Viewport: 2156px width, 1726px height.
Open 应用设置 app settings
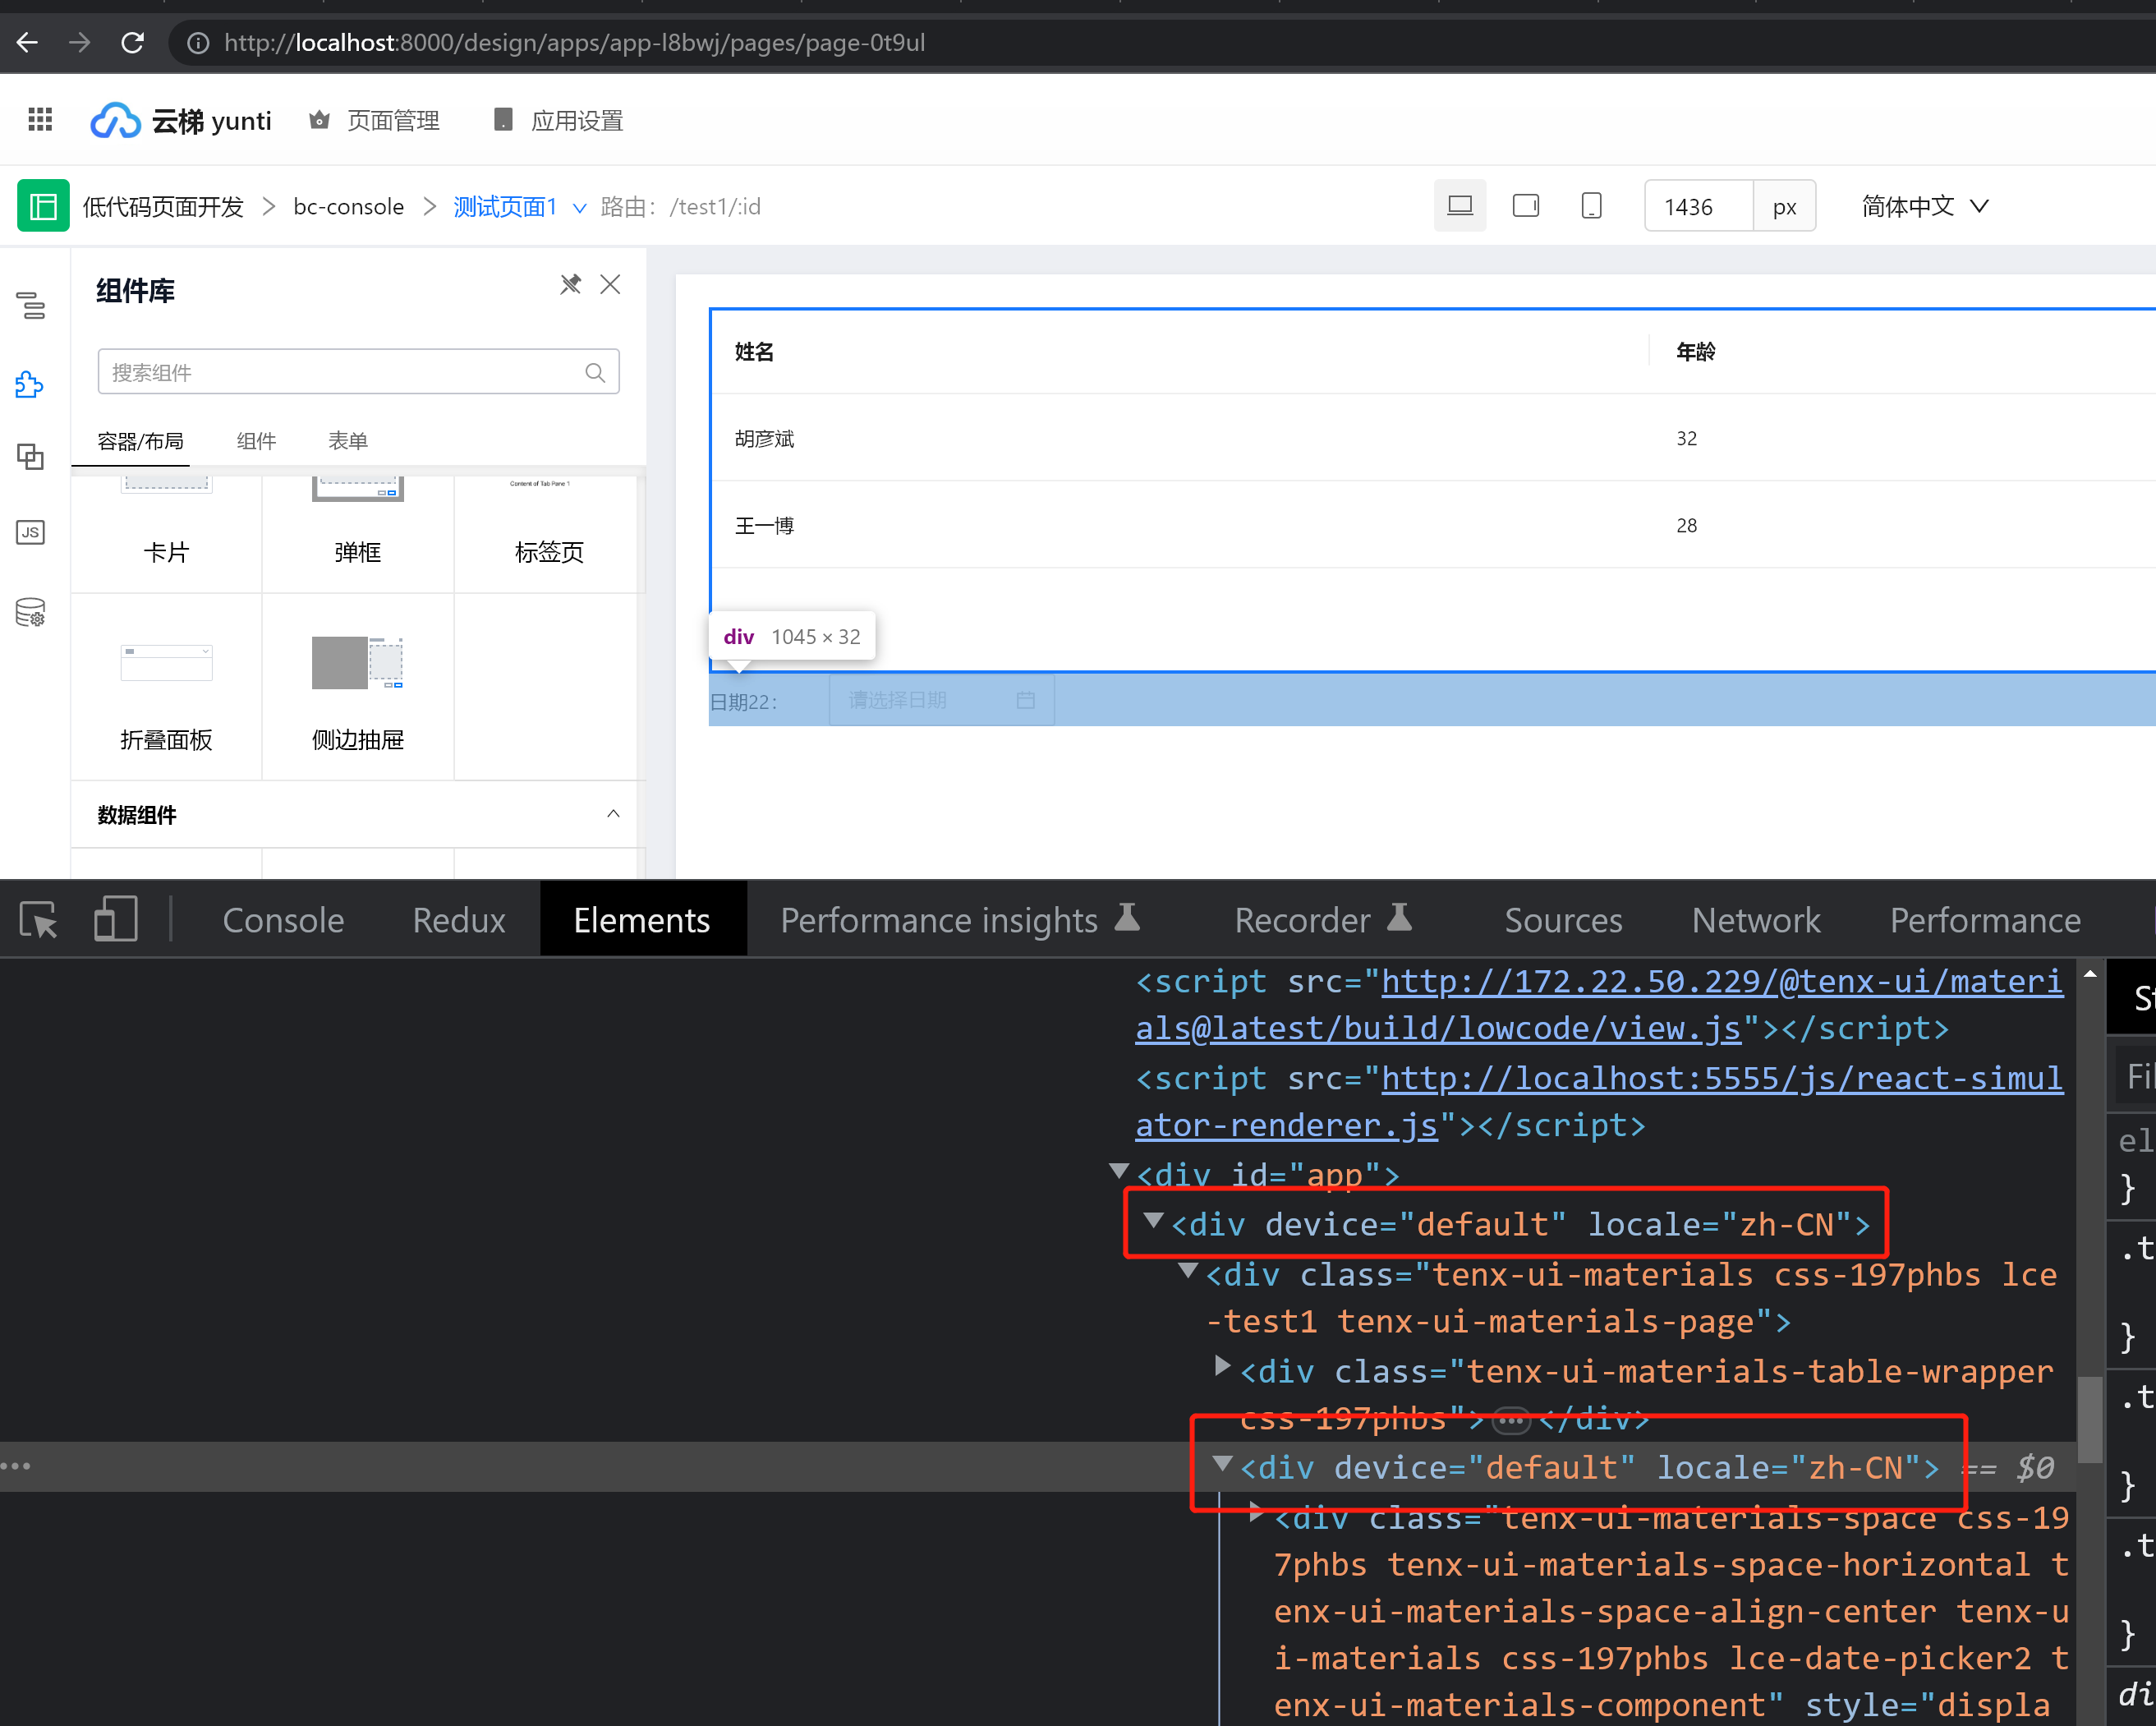click(559, 121)
